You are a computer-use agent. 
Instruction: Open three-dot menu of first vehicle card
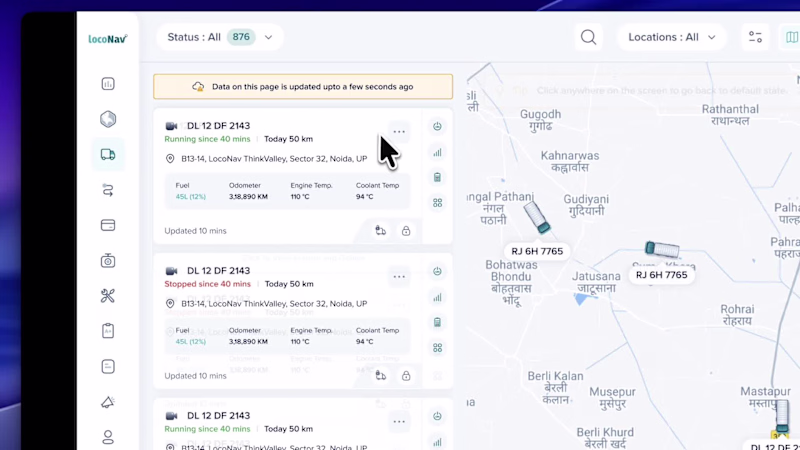pos(399,132)
